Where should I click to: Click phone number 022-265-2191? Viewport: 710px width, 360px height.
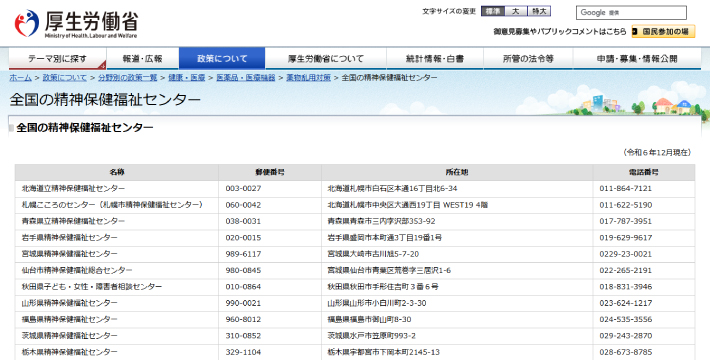click(625, 270)
